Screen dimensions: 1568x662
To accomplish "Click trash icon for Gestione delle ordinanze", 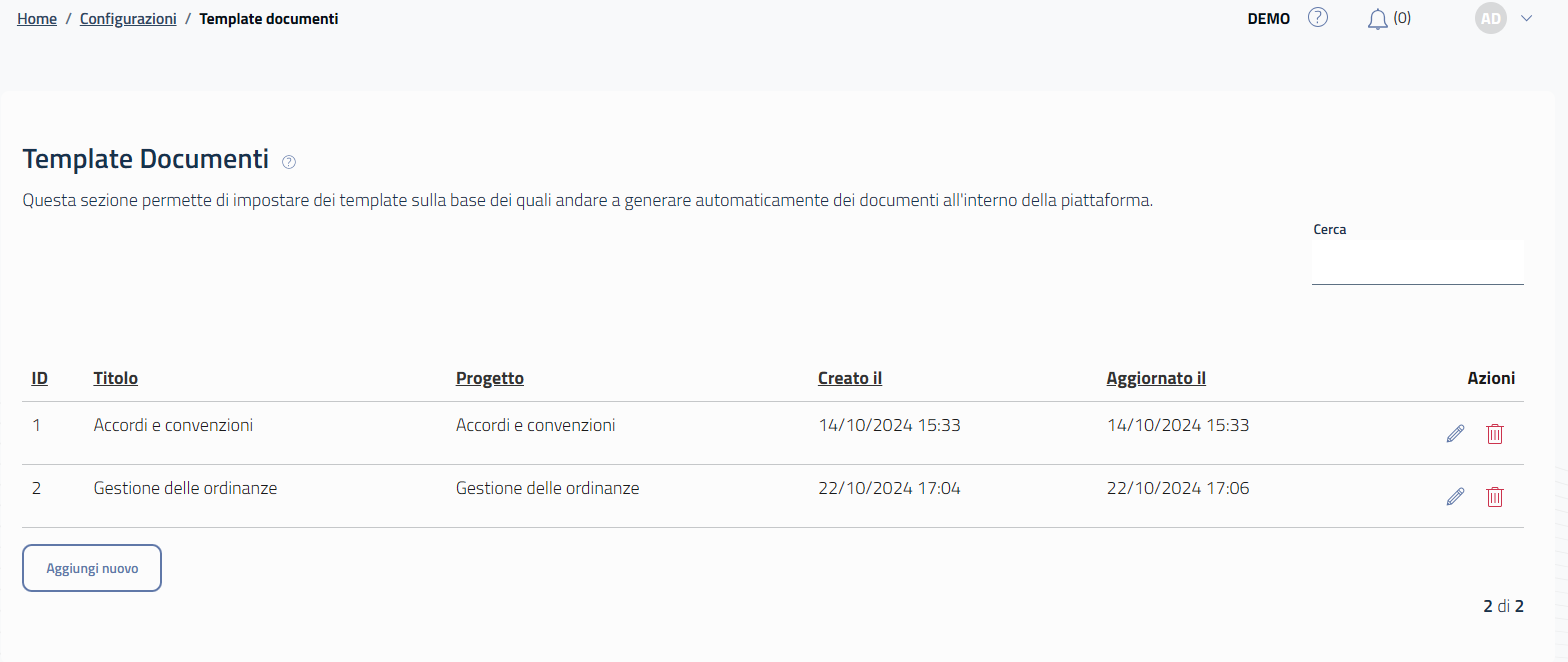I will pyautogui.click(x=1495, y=496).
